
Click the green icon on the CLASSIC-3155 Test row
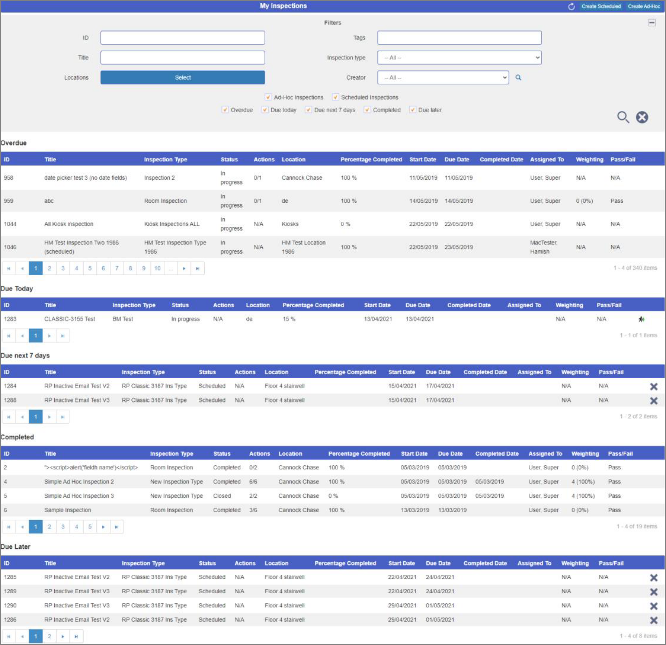coord(641,319)
